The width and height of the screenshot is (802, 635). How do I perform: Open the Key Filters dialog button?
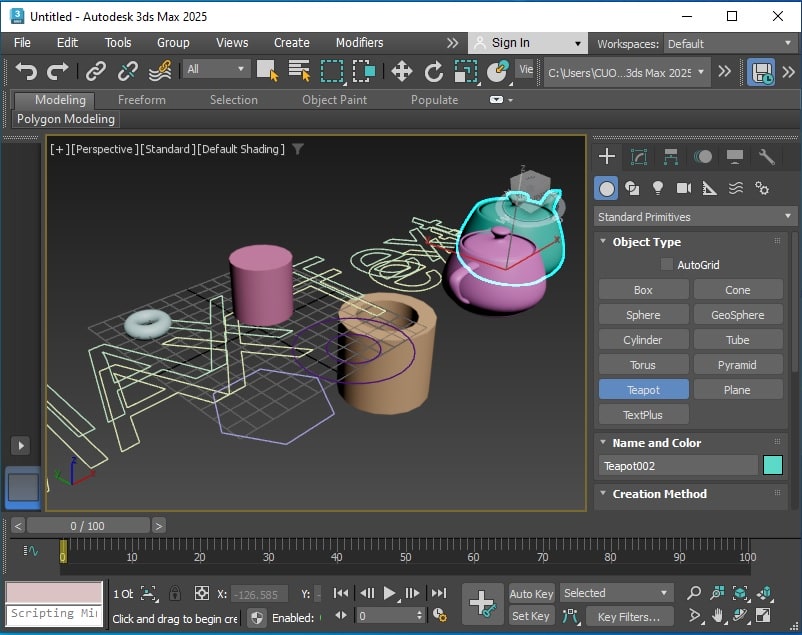[629, 617]
